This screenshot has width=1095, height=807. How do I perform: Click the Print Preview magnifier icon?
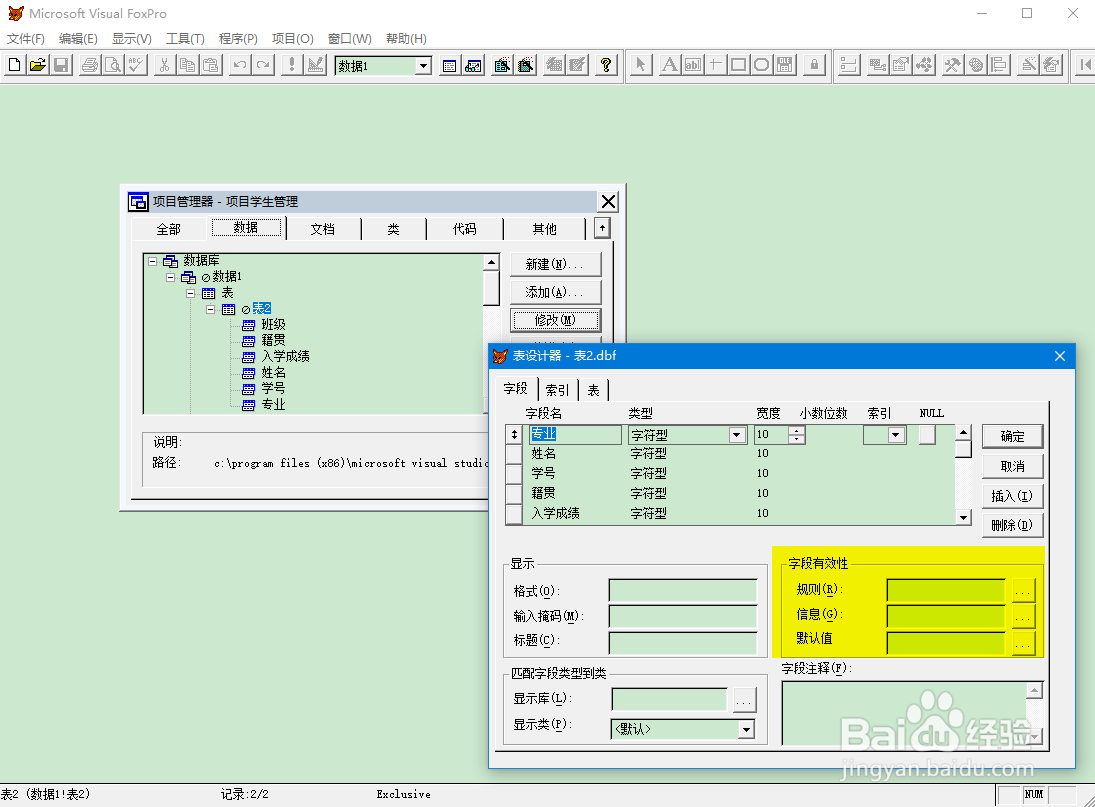pyautogui.click(x=112, y=66)
